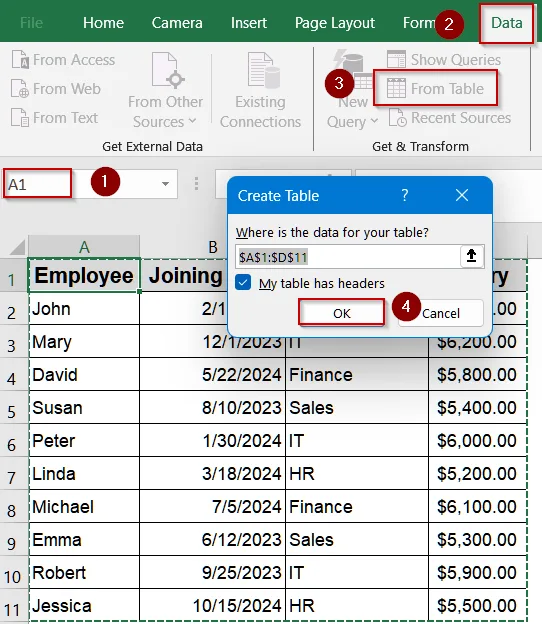Click HR cell in Linda's row
Image resolution: width=542 pixels, height=624 pixels.
(x=357, y=474)
